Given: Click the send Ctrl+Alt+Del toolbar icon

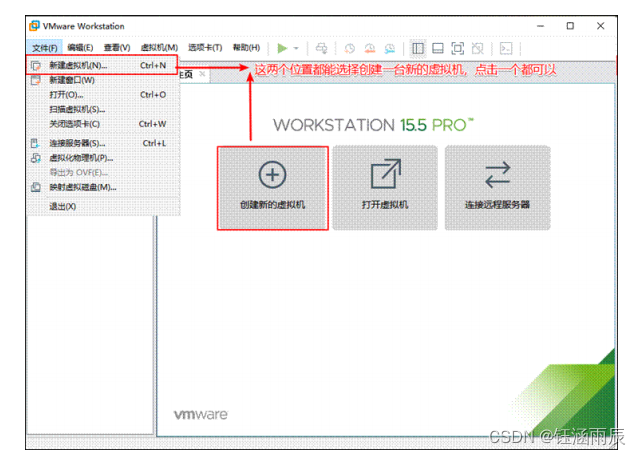Looking at the screenshot, I should [x=321, y=49].
